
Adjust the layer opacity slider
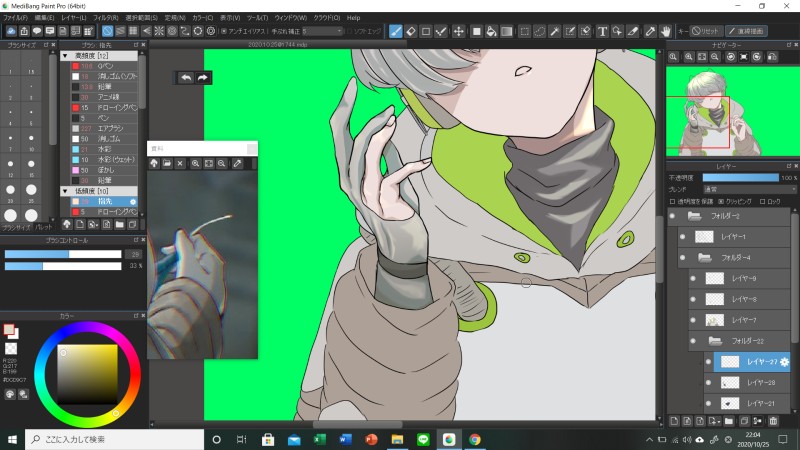[x=740, y=178]
